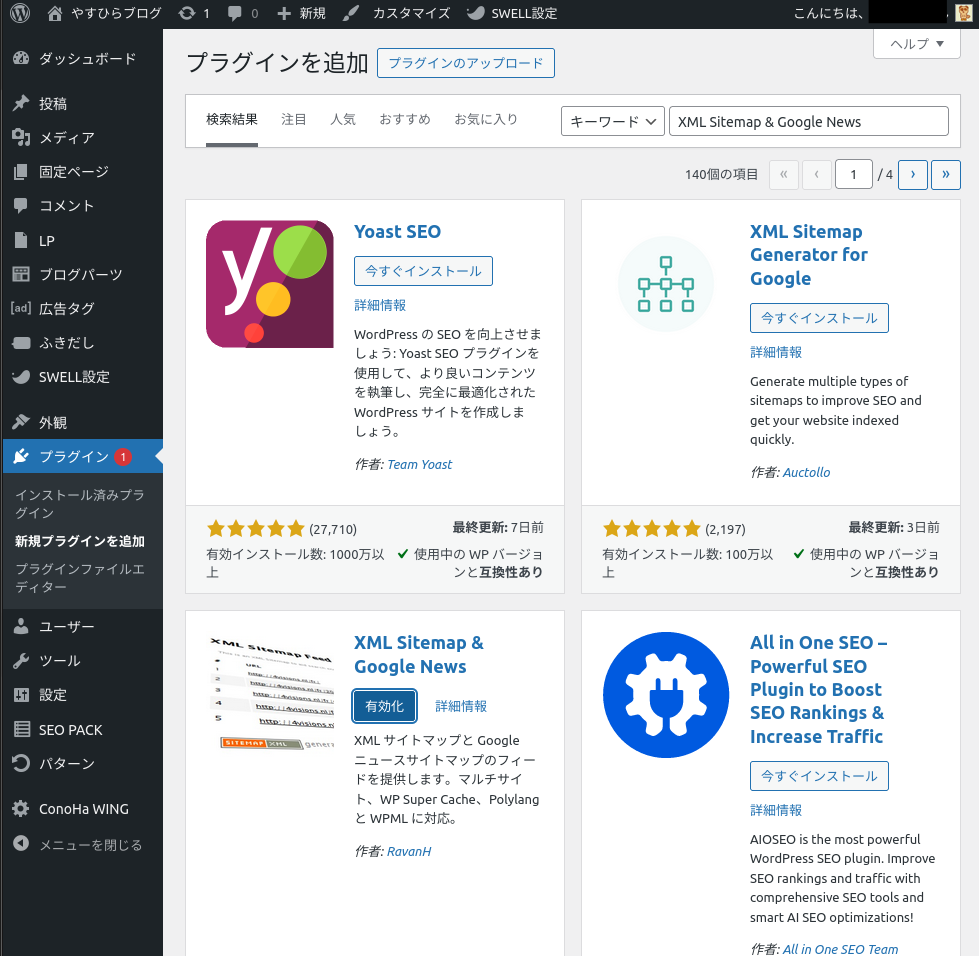Switch to the Recommended plugins tab
Screen dimensions: 979x956
[404, 119]
